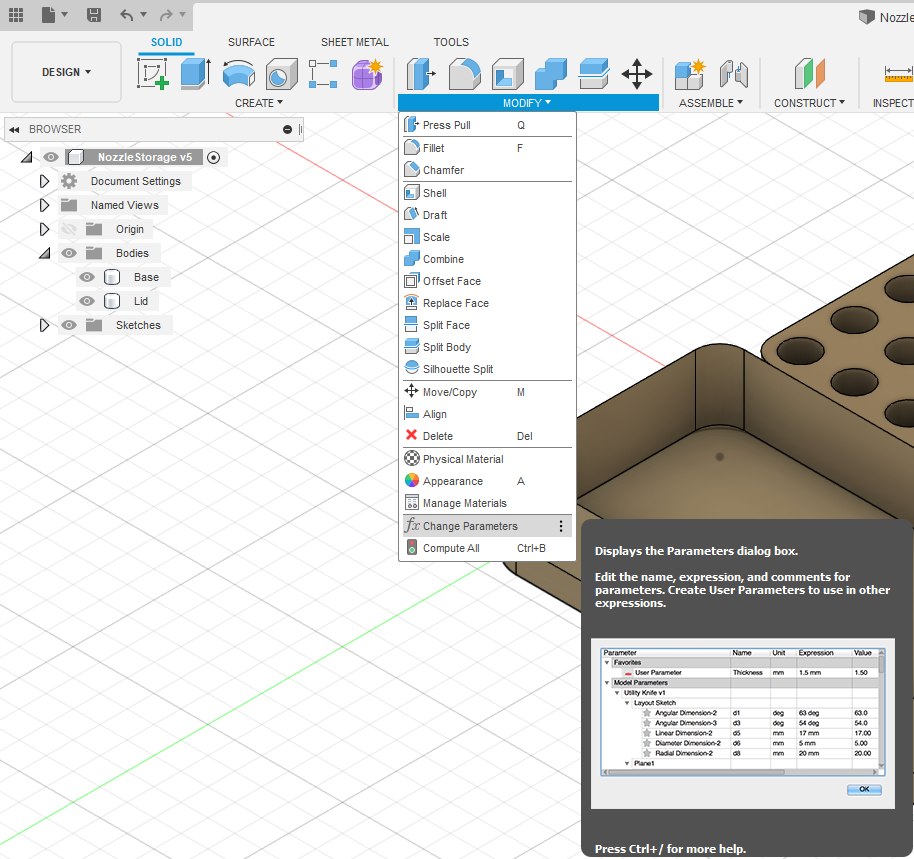Expand Document Settings node
The image size is (914, 859).
tap(44, 181)
